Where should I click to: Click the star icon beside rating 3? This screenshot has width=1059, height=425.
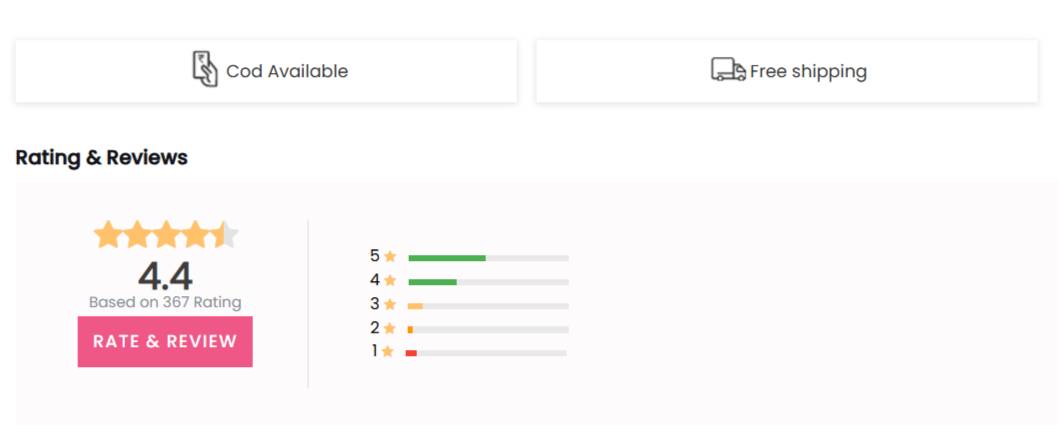390,305
